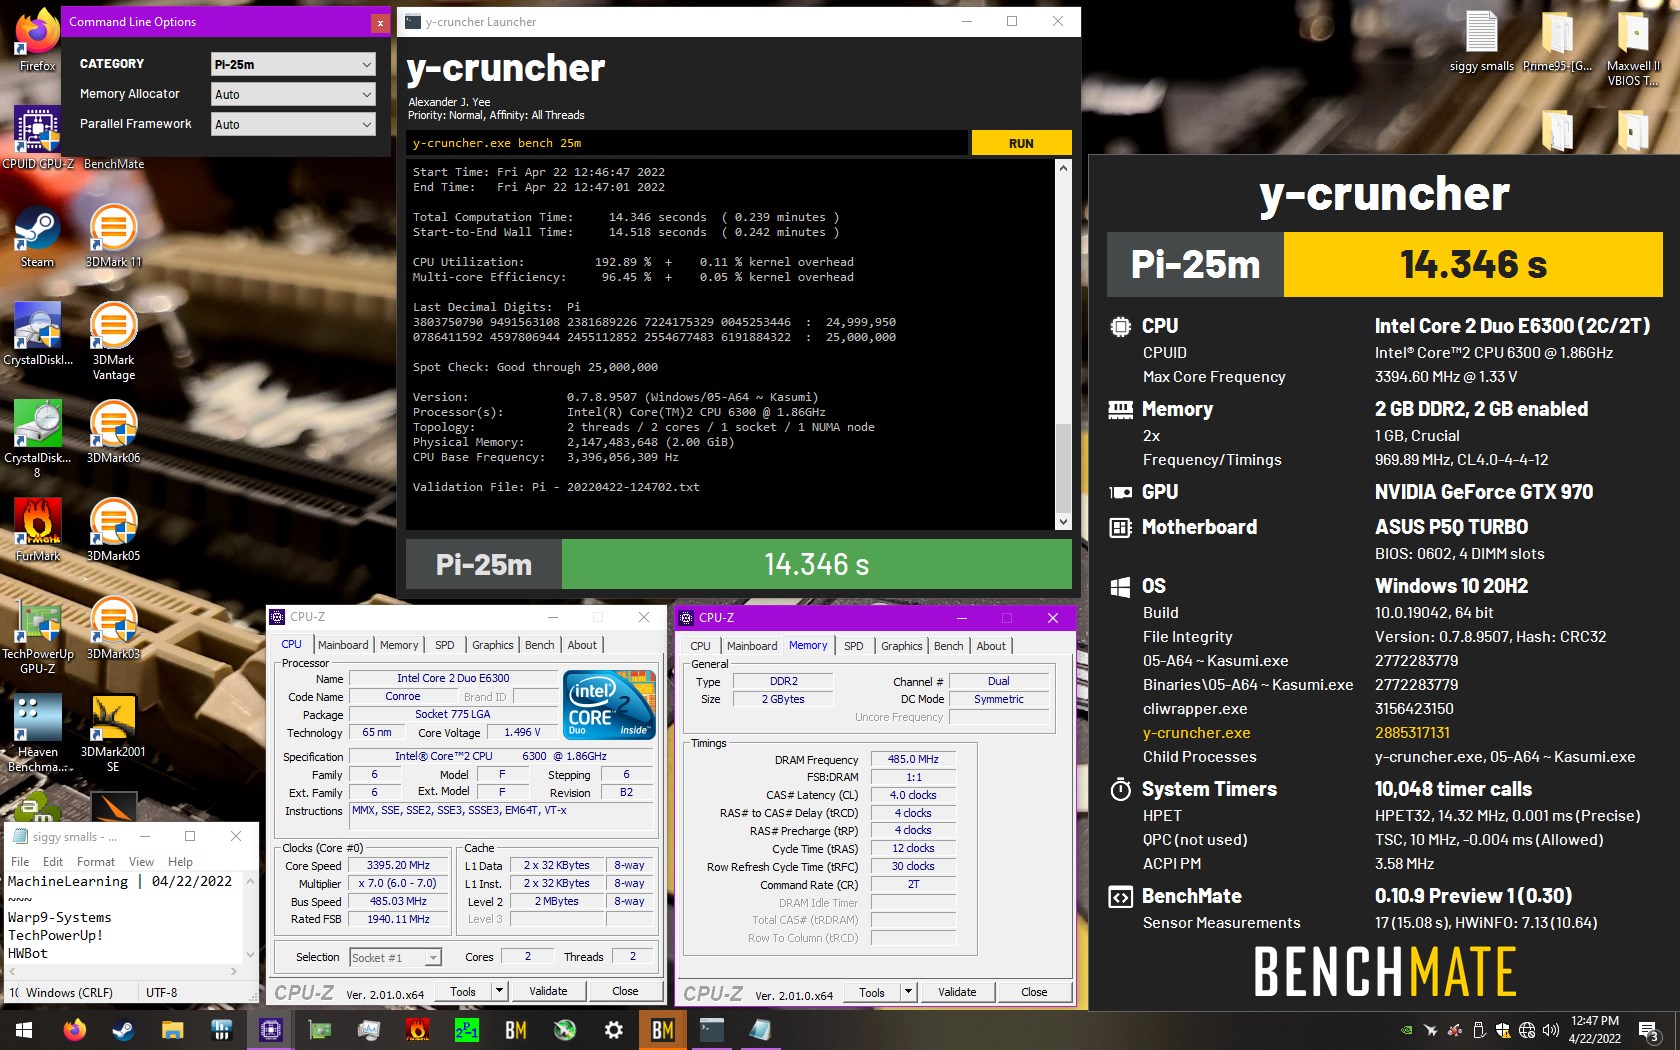Open the 3DMark 11 shortcut

tap(113, 236)
